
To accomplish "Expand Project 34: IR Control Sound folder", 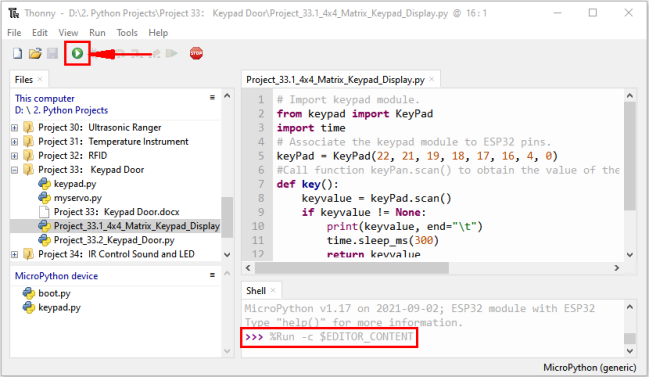I will [15, 254].
